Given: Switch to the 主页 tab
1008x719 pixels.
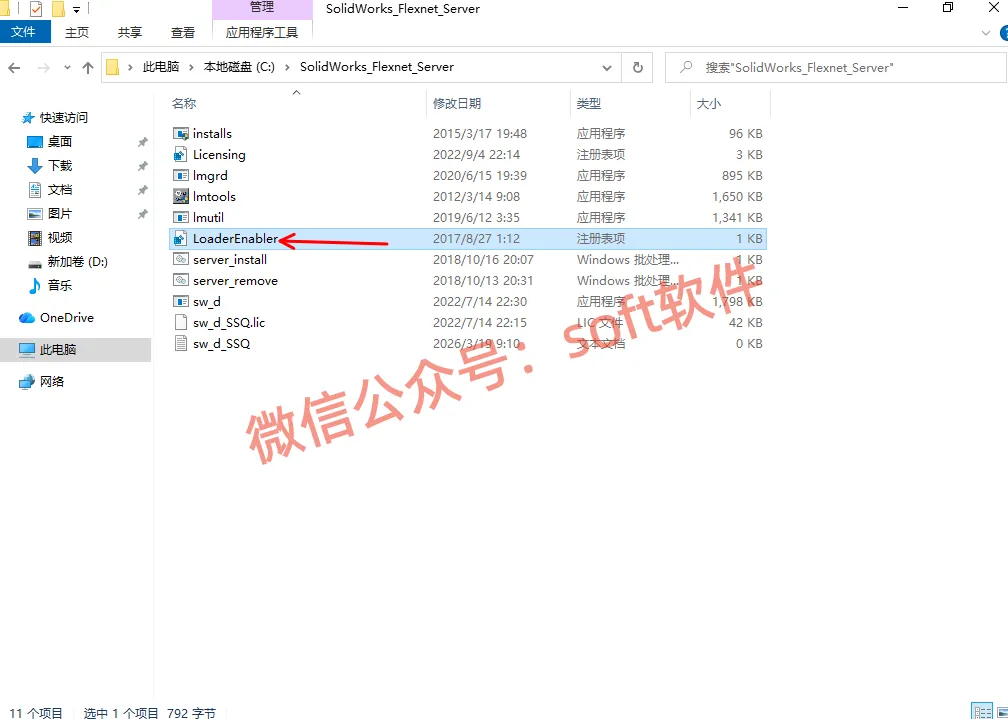Looking at the screenshot, I should point(76,32).
